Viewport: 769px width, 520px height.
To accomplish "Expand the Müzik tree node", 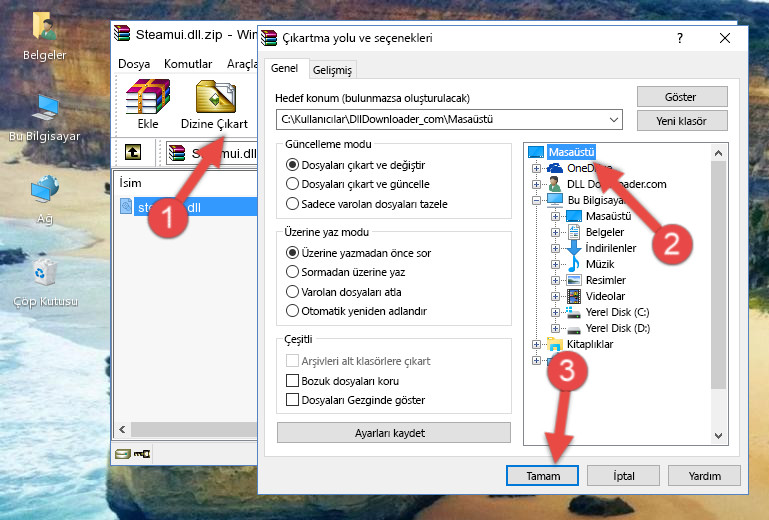I will point(555,264).
